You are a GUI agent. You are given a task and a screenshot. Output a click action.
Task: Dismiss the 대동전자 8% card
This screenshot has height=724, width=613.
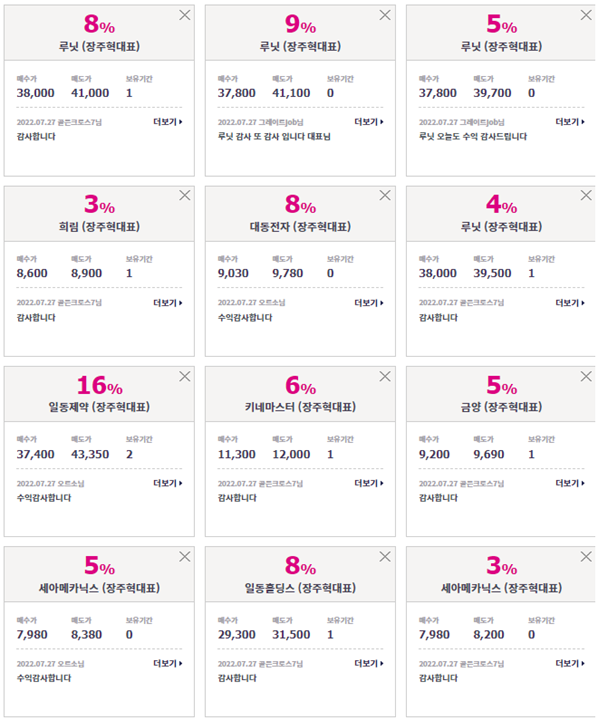pos(385,195)
